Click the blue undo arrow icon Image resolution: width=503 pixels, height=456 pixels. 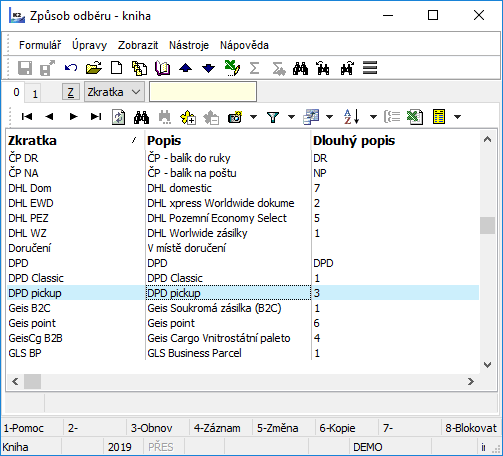[x=71, y=68]
